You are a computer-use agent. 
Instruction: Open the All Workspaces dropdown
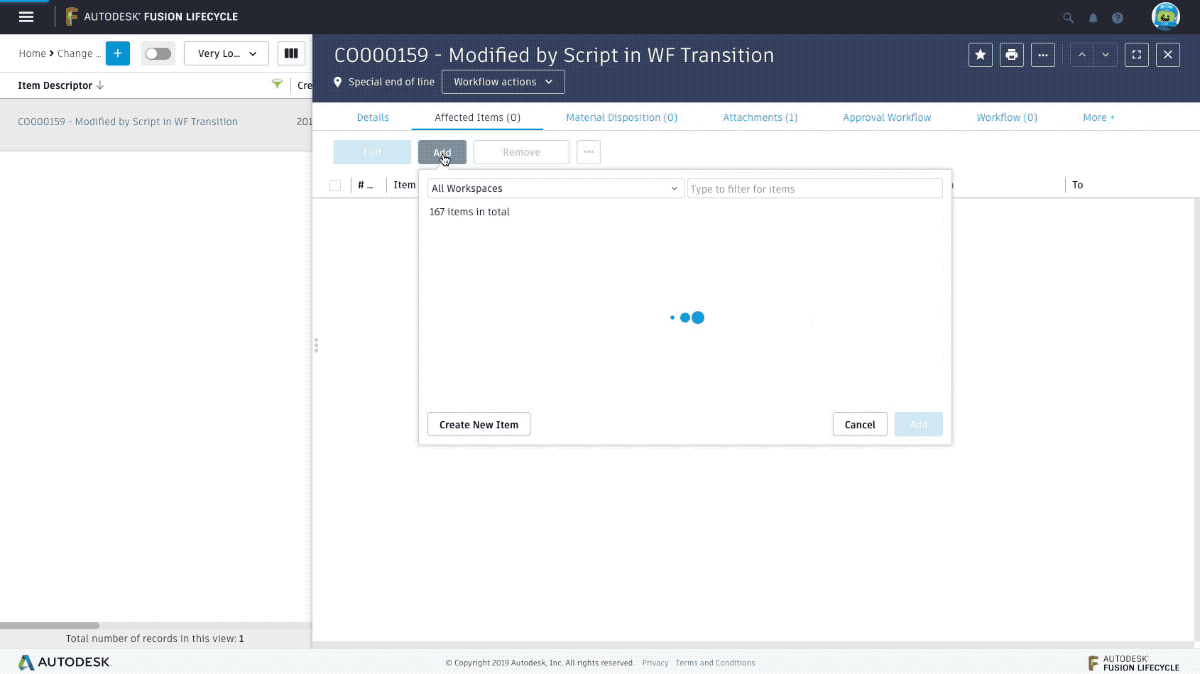[x=555, y=188]
